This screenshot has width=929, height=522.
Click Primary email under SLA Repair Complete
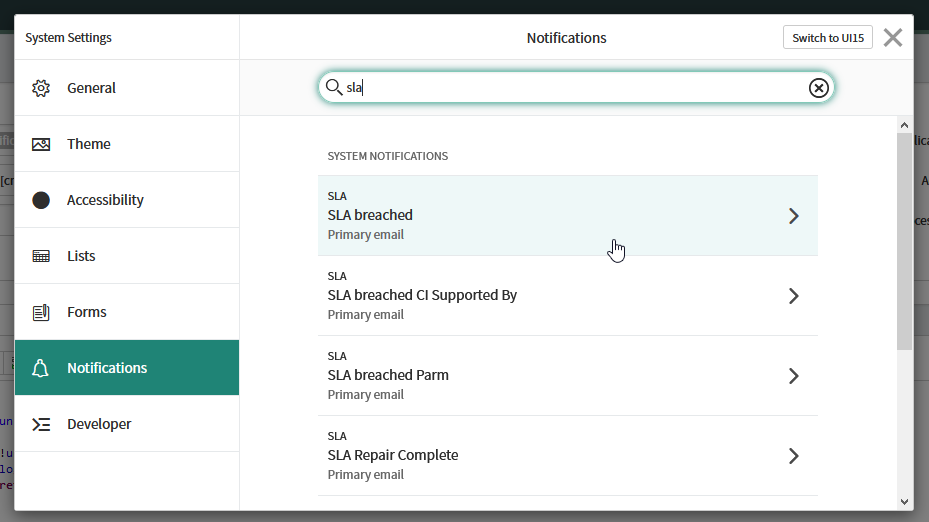(366, 475)
